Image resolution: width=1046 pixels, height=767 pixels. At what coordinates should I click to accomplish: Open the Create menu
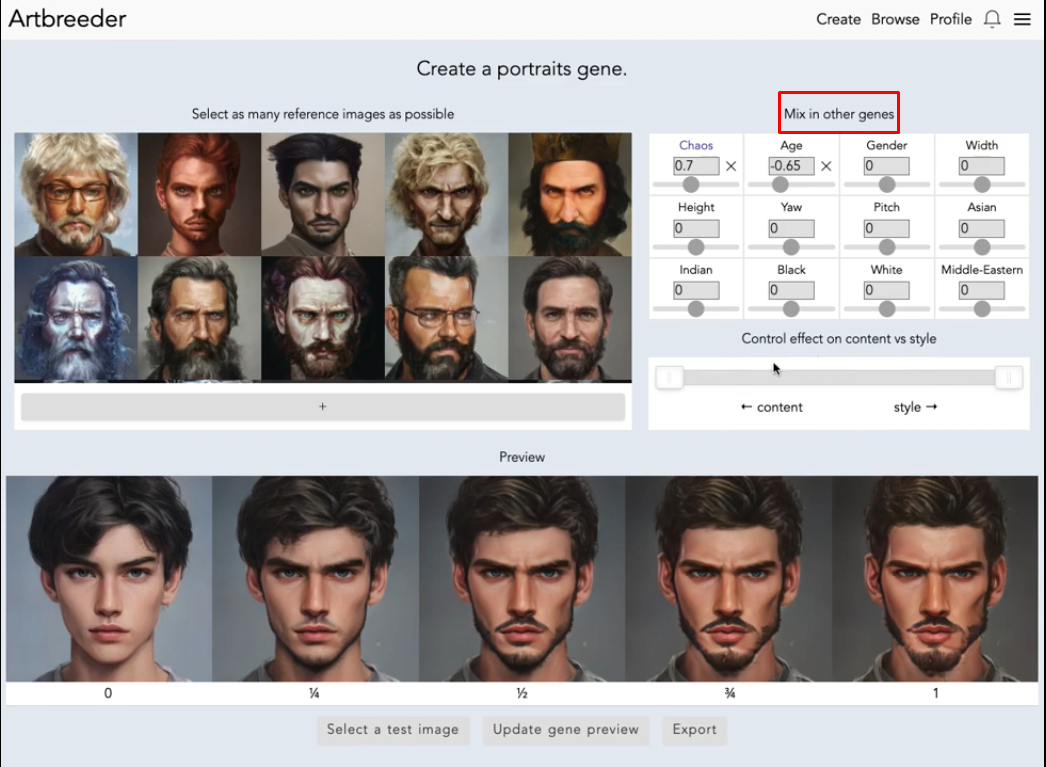838,19
